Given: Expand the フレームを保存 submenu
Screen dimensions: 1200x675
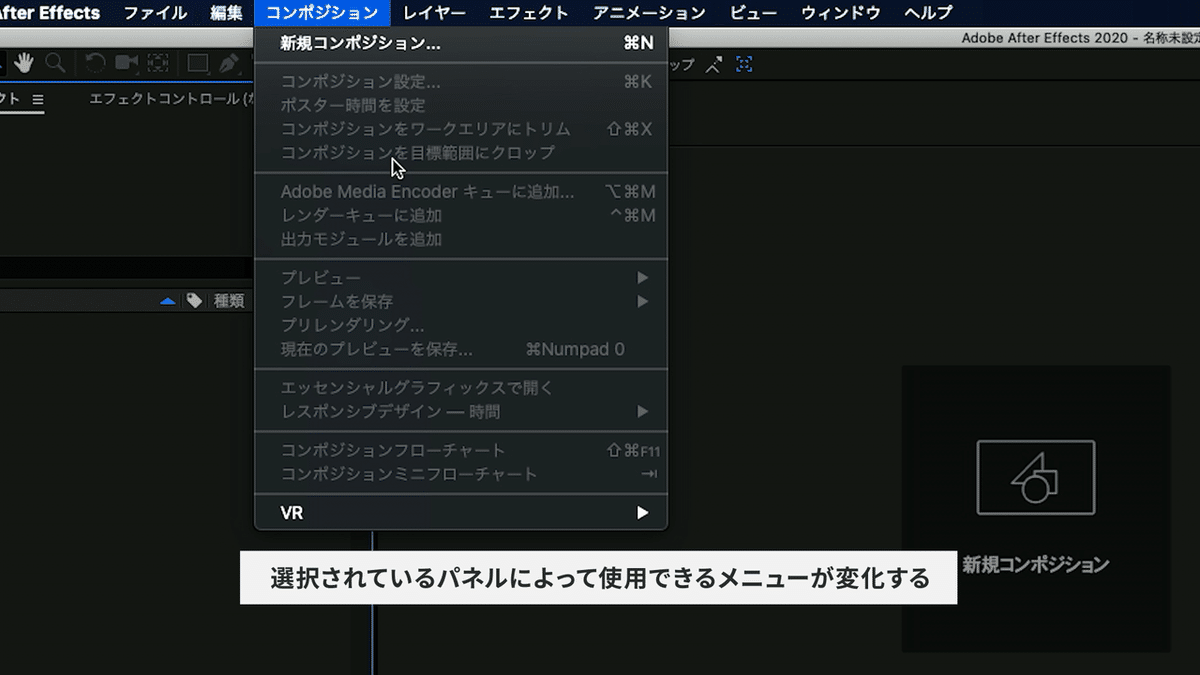Looking at the screenshot, I should tap(461, 301).
